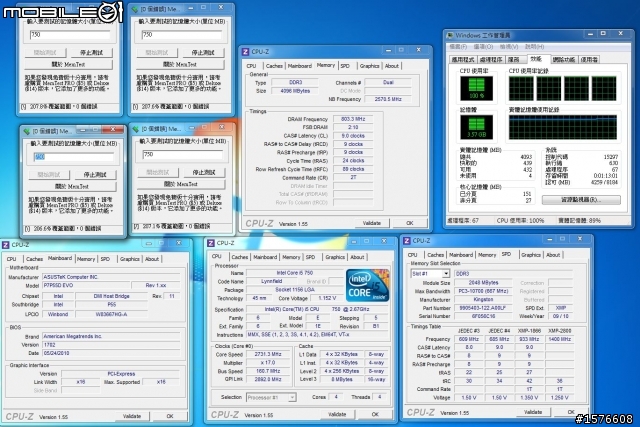Open the 說明(H) menu in Task Manager
The image size is (640, 427).
pyautogui.click(x=534, y=47)
